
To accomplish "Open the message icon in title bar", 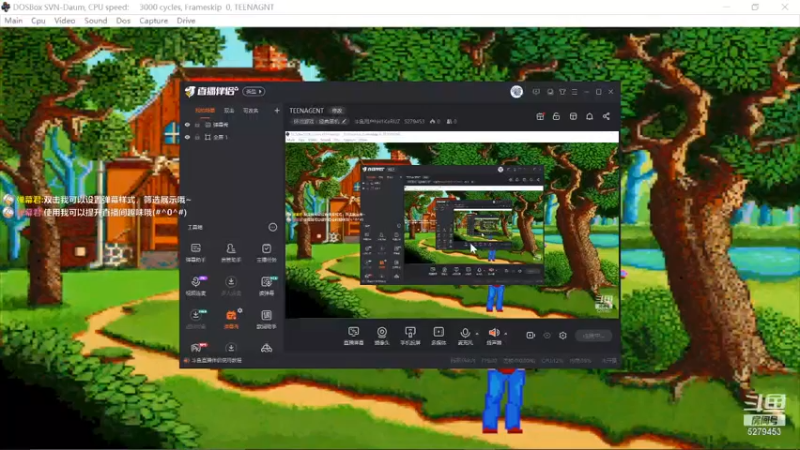I will (x=550, y=92).
